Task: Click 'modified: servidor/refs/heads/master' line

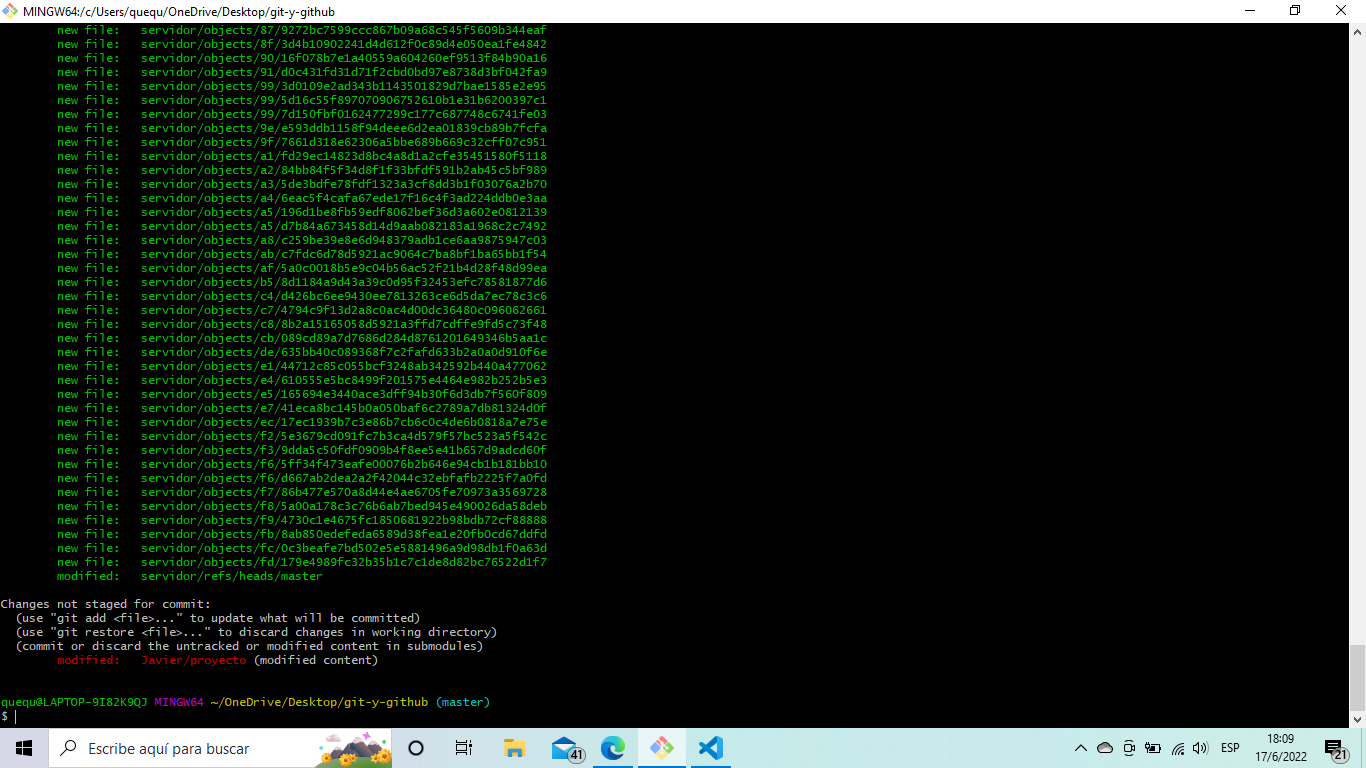Action: point(190,576)
